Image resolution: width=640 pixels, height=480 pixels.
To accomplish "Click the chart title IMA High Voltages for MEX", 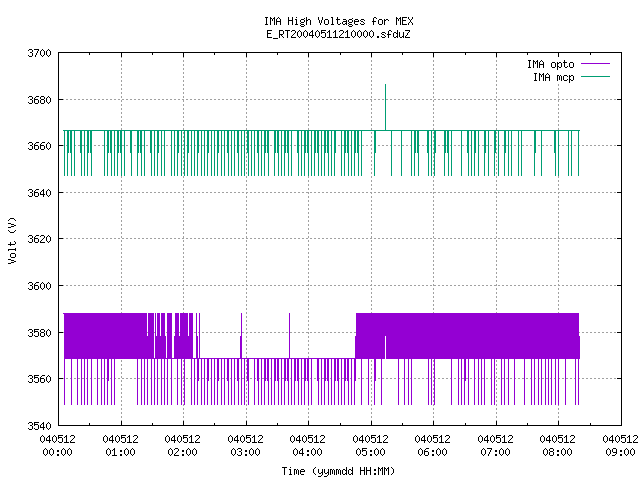I will click(339, 21).
